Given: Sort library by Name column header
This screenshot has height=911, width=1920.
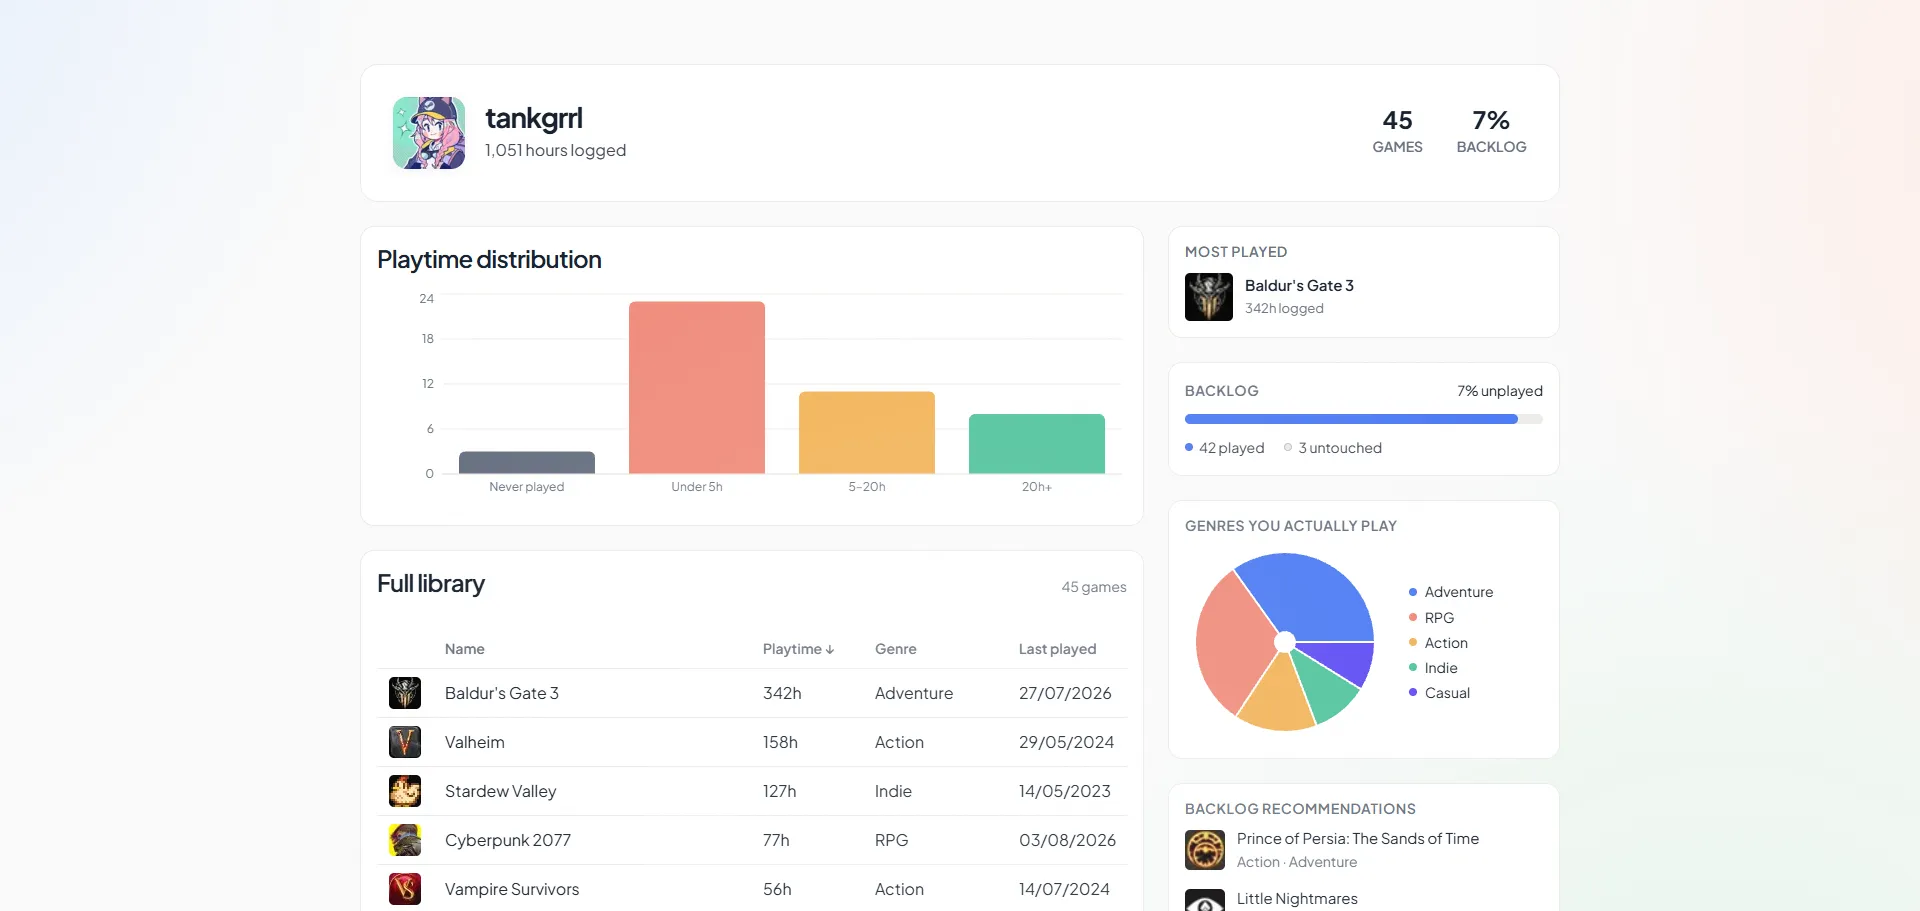Looking at the screenshot, I should [465, 649].
